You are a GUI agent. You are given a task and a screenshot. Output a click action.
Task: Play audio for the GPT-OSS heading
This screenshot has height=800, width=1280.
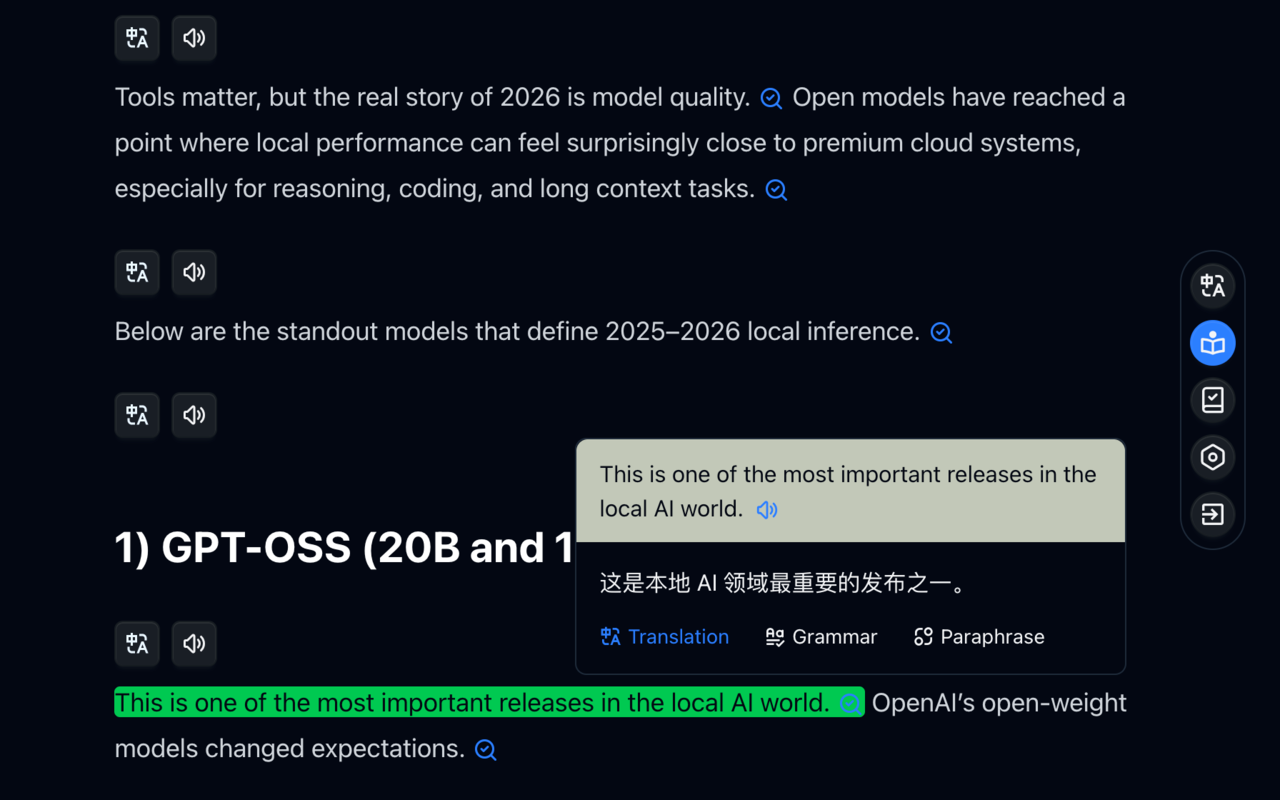(x=194, y=415)
